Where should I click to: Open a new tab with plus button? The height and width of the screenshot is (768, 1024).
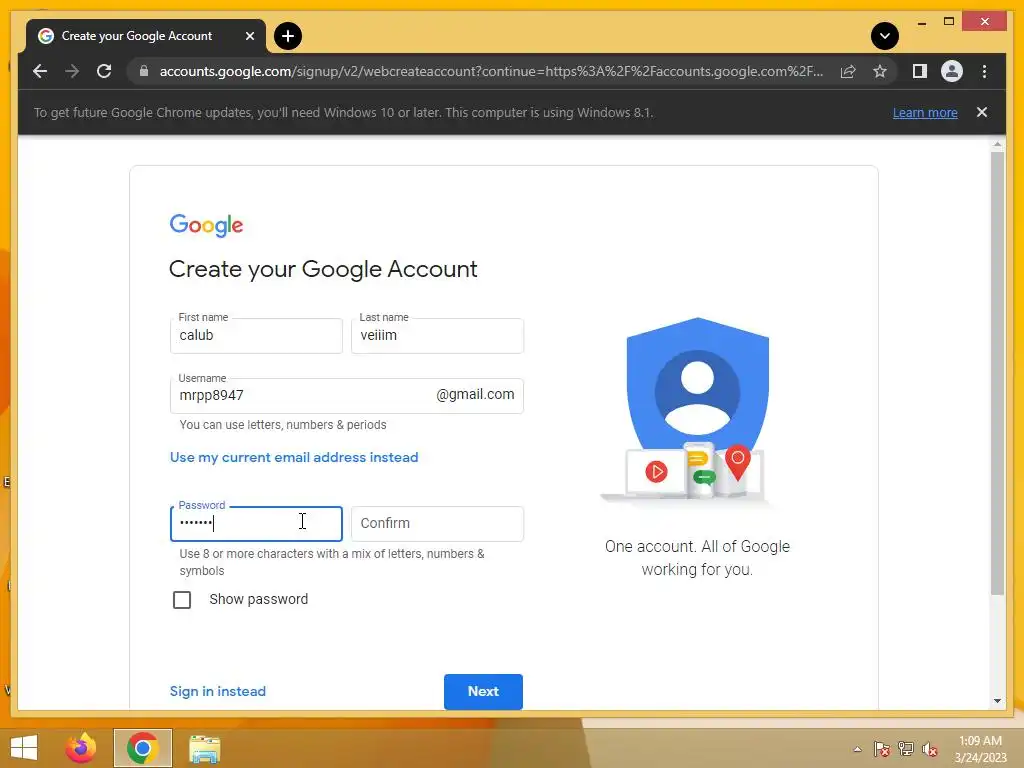pyautogui.click(x=288, y=36)
